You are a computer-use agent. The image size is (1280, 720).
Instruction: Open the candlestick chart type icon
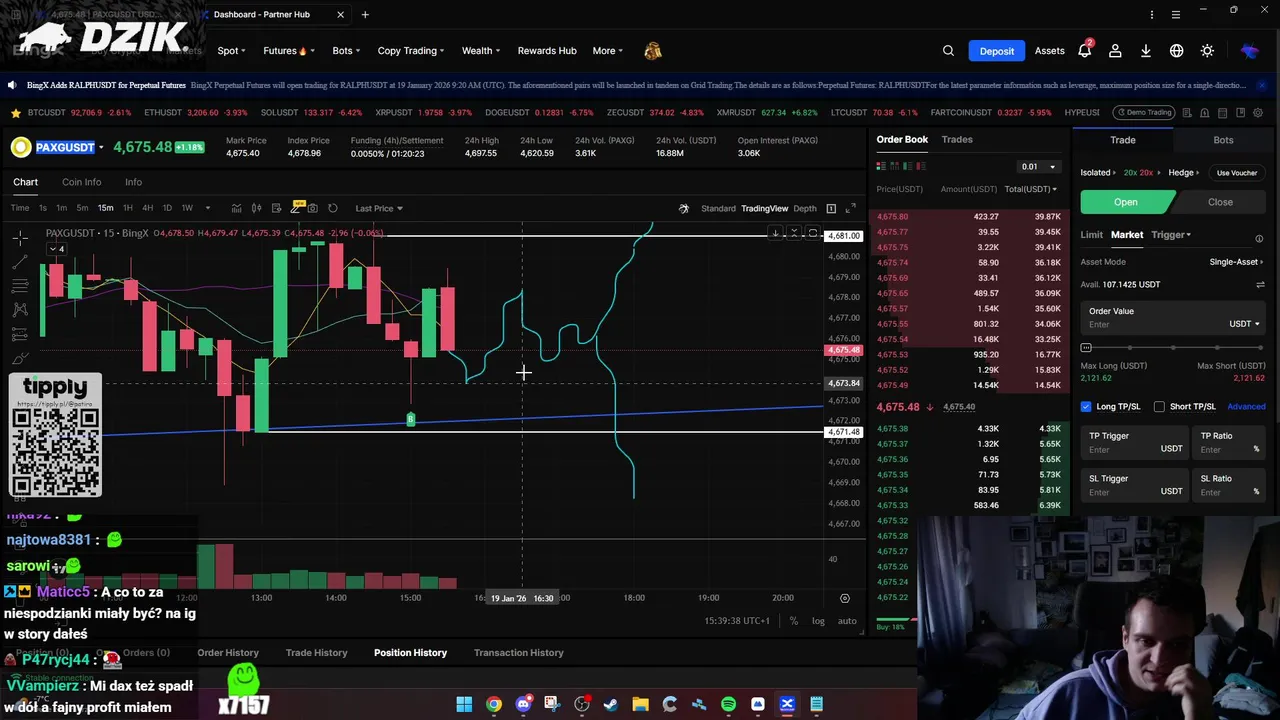[x=256, y=208]
